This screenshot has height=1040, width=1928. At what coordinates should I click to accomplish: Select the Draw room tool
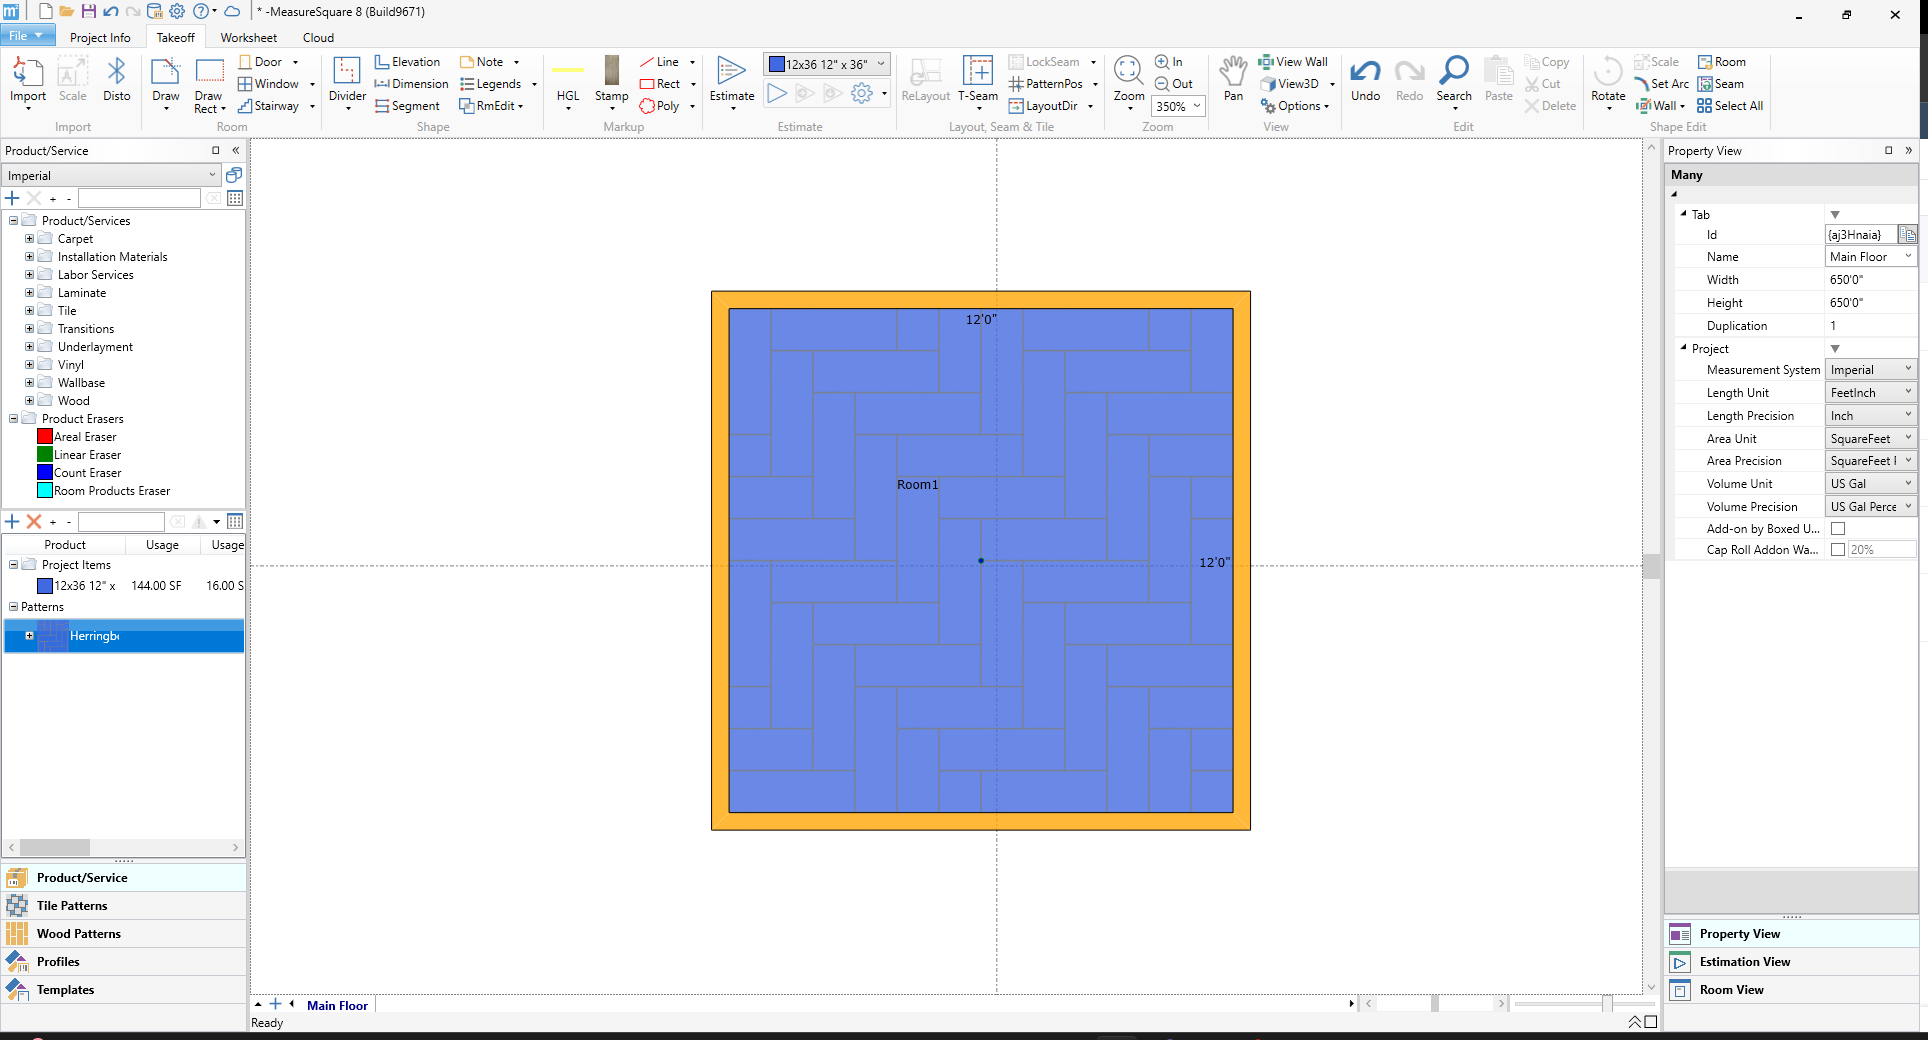click(166, 80)
